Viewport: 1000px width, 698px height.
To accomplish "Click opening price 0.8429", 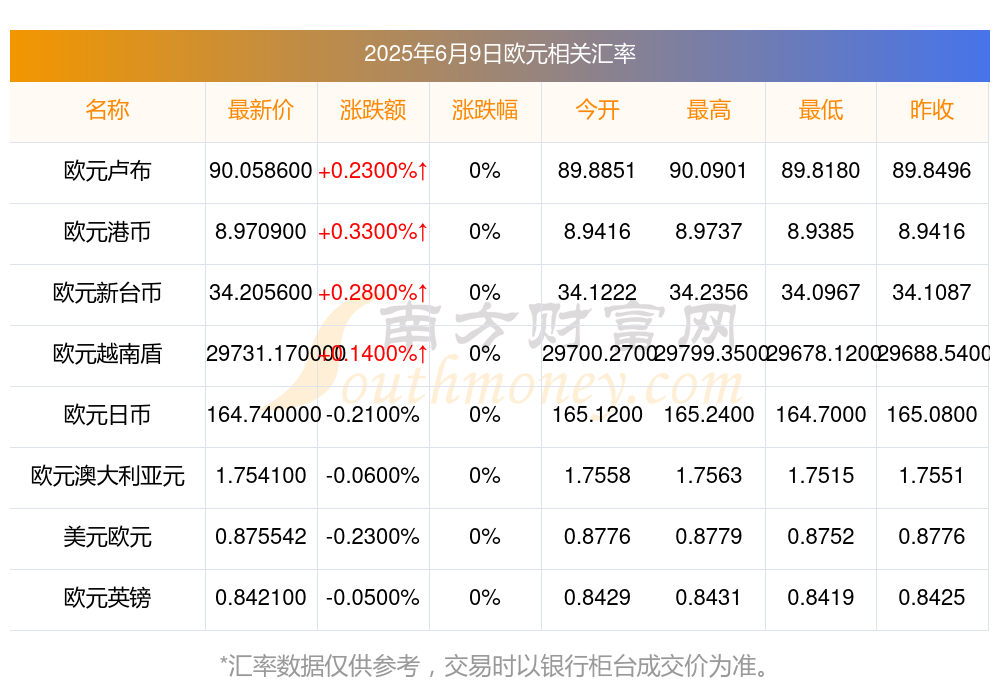I will (x=597, y=598).
